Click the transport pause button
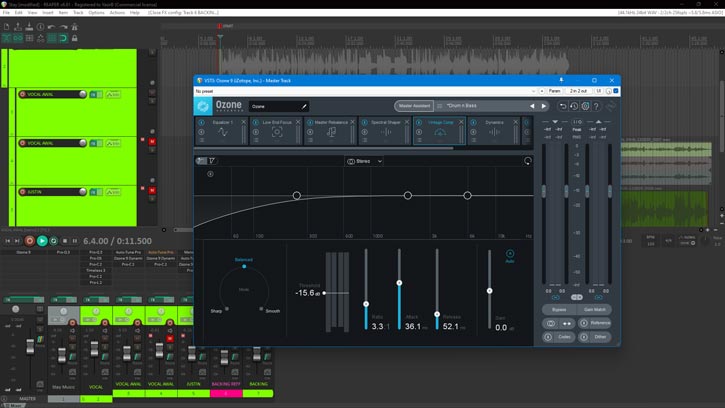 click(75, 241)
